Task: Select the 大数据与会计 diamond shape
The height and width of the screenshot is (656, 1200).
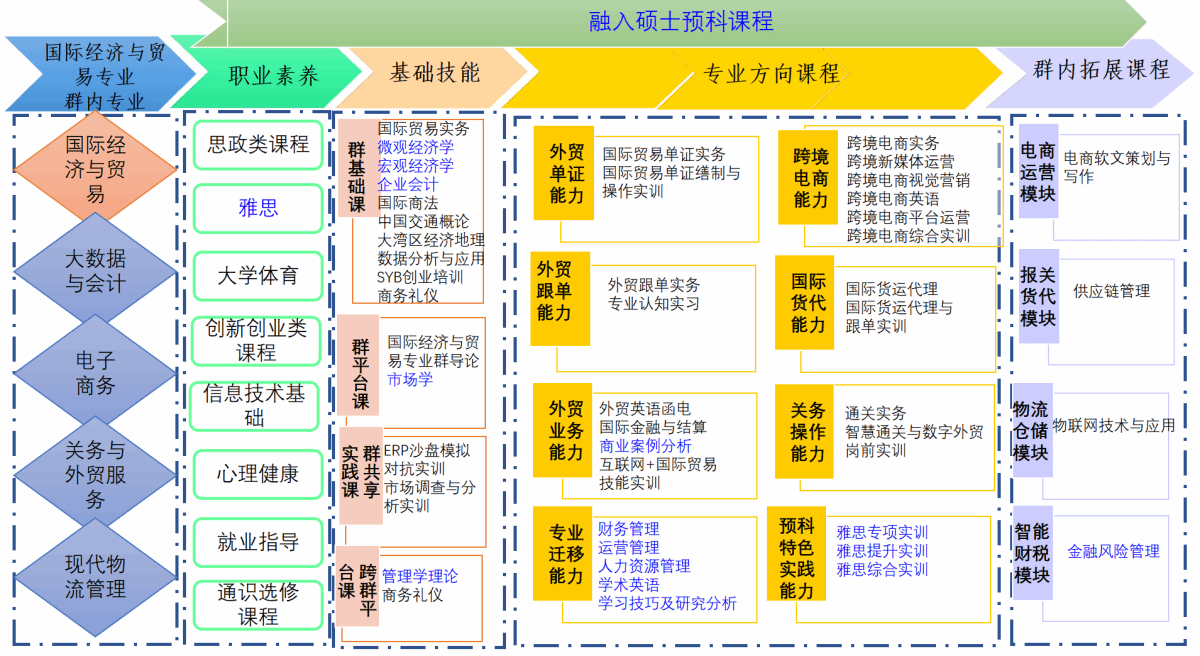Action: 95,271
